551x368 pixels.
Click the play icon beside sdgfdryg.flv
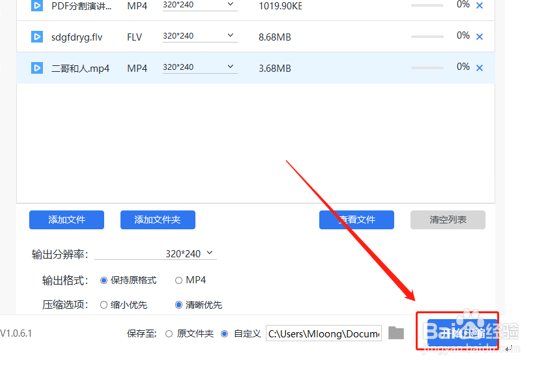click(x=37, y=37)
